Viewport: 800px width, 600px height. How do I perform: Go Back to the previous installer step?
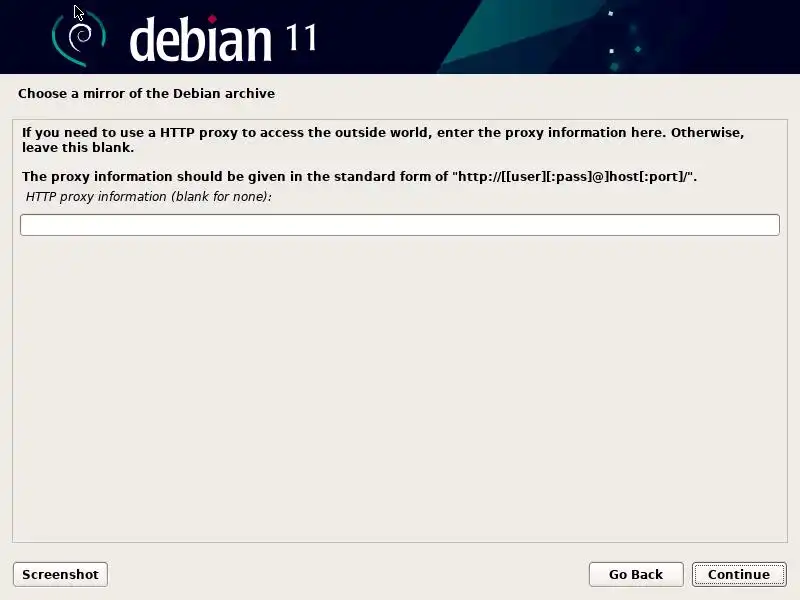(x=636, y=574)
